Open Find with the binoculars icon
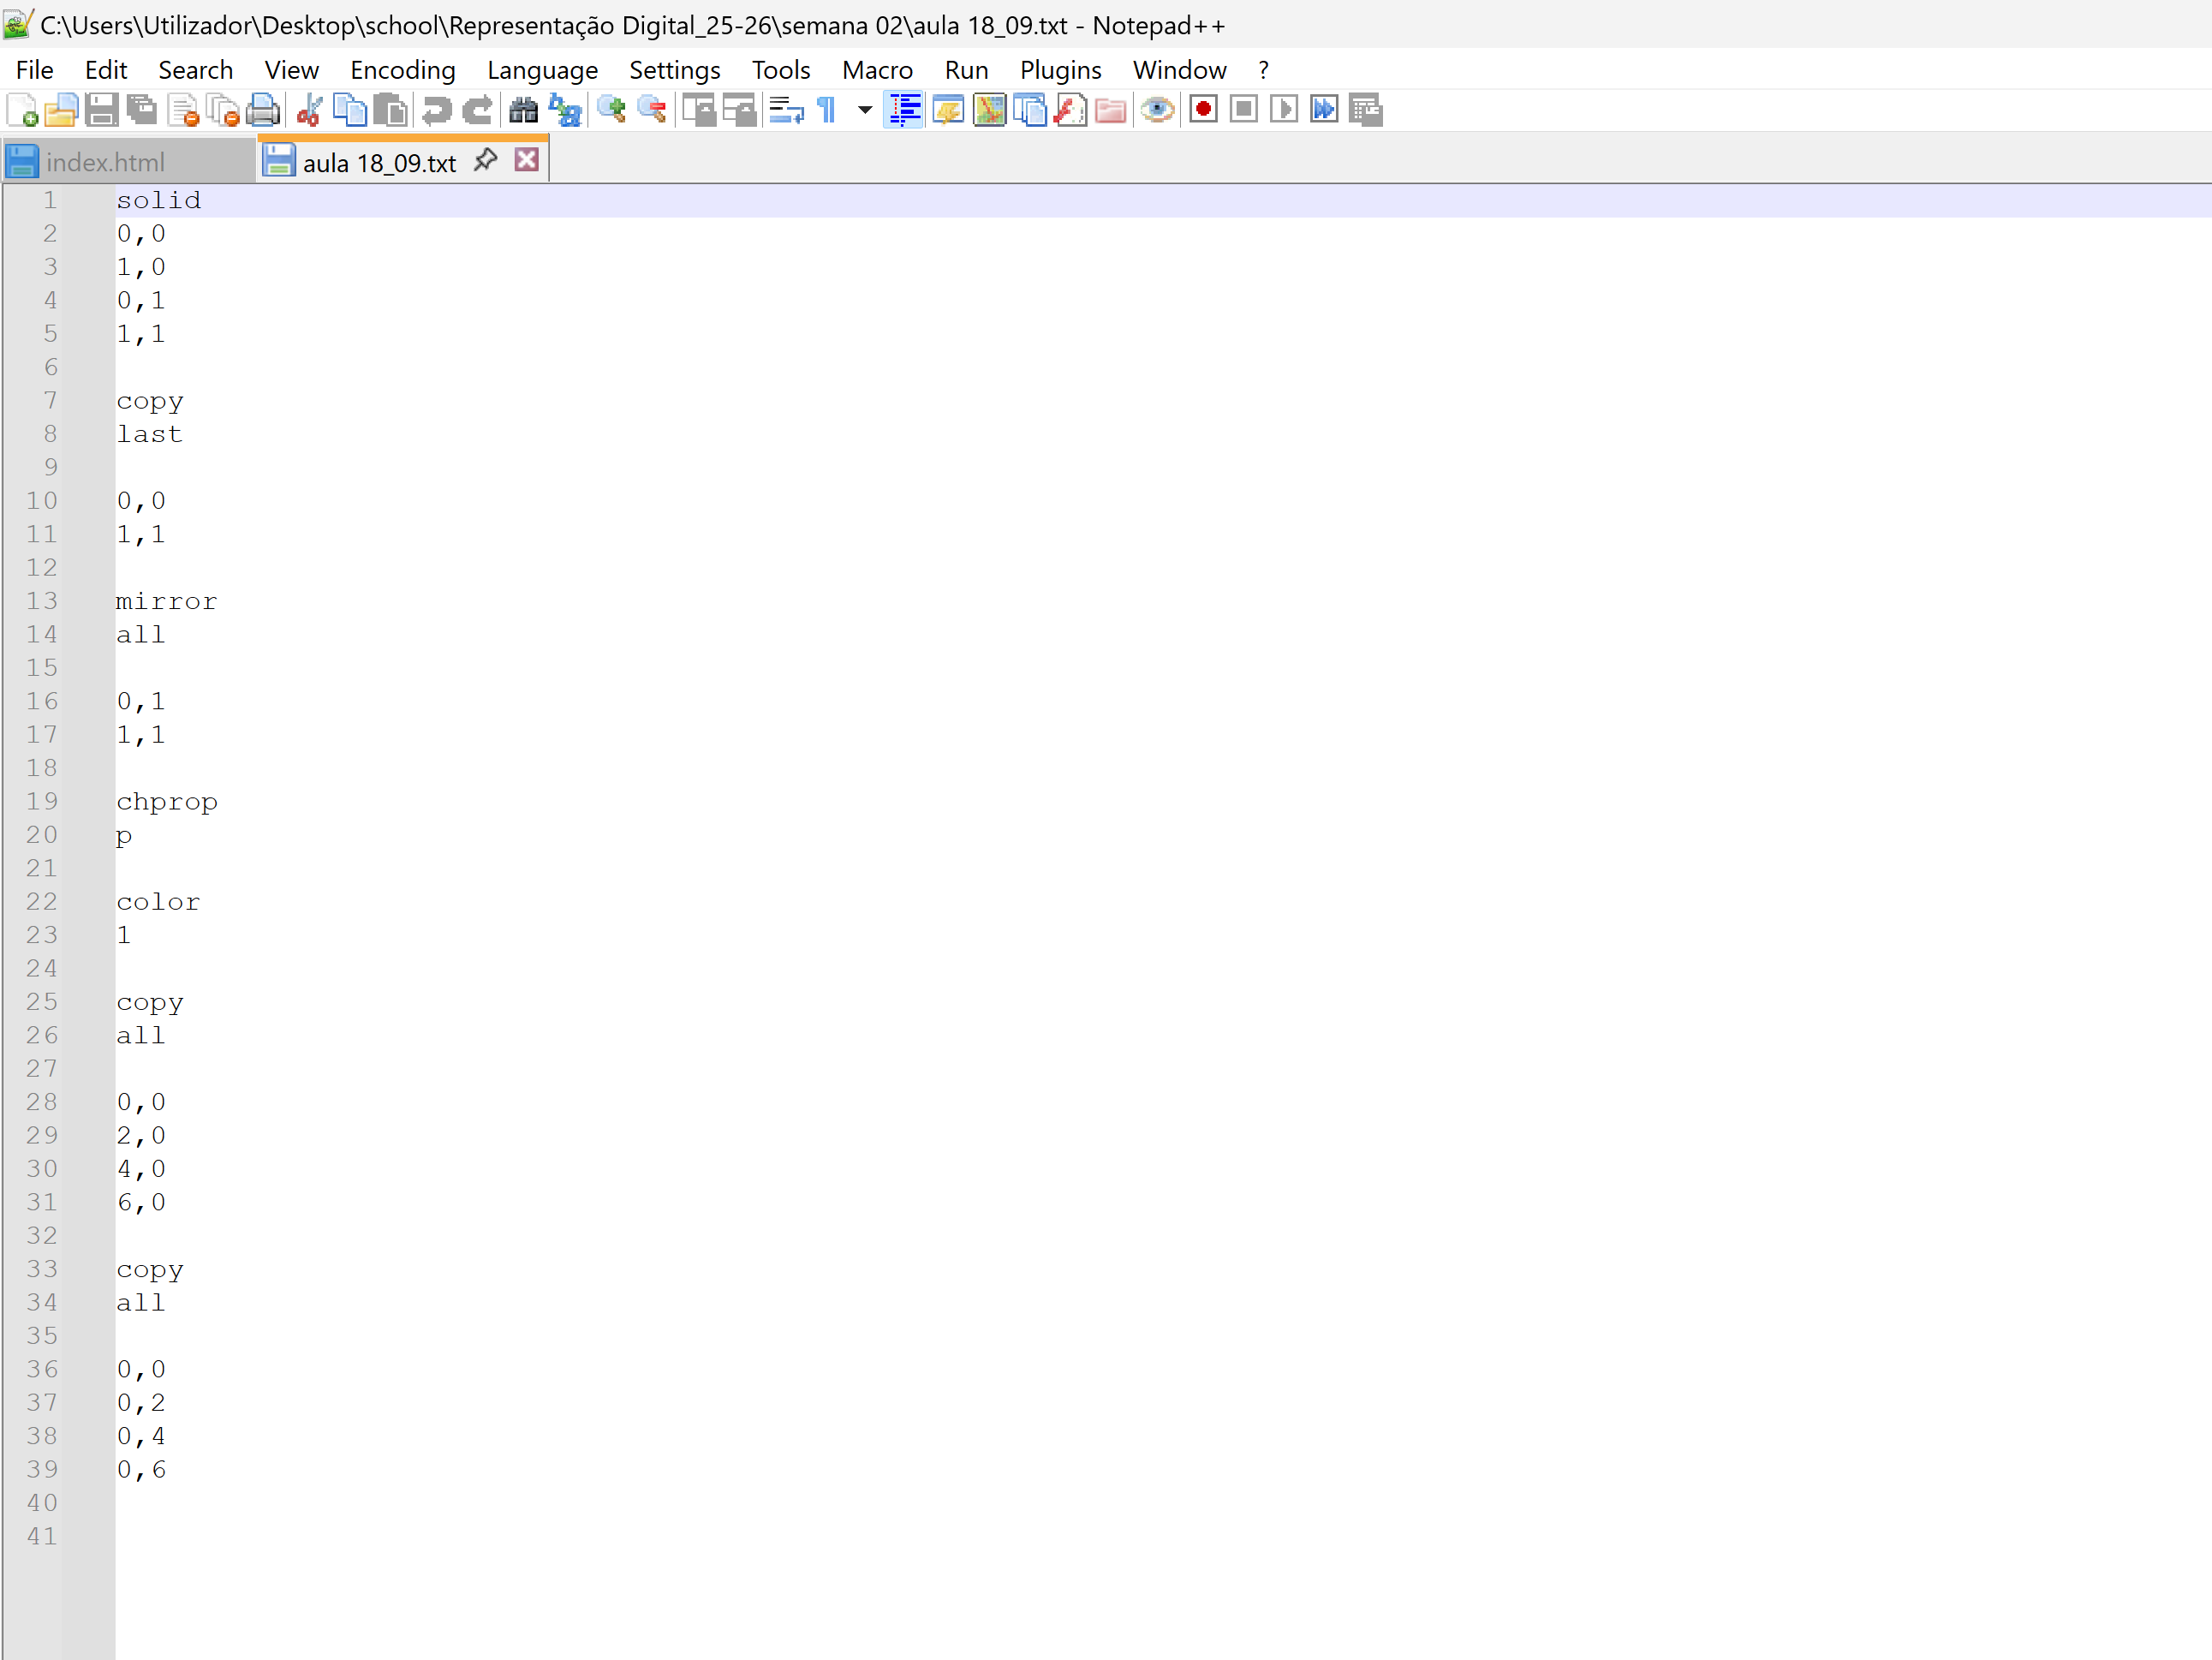2212x1660 pixels. (x=523, y=110)
